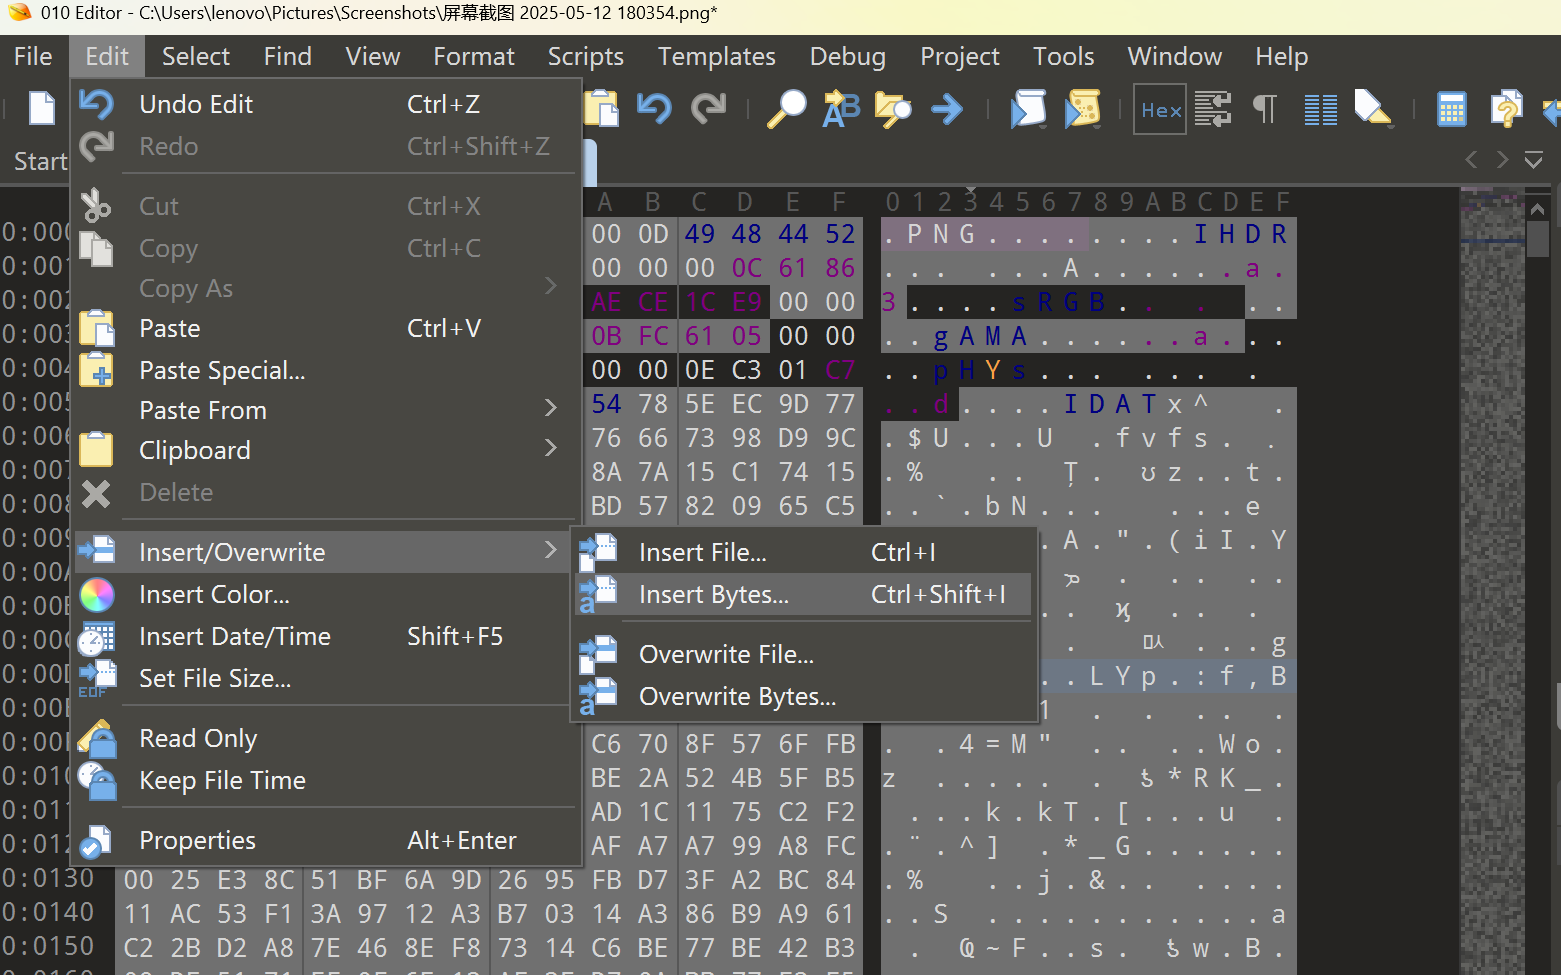This screenshot has height=975, width=1561.
Task: Expand the Copy As submenu arrow
Action: 551,287
